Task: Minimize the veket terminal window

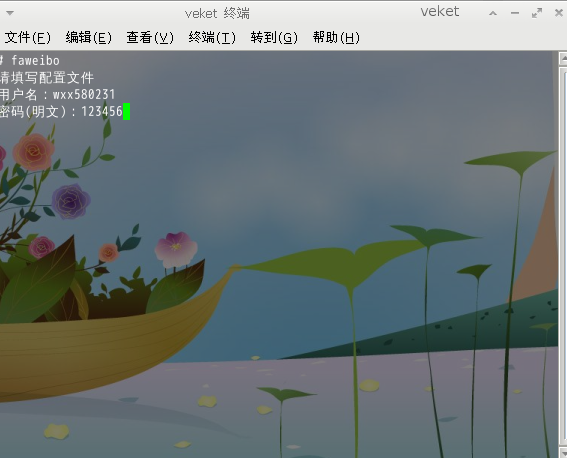Action: pos(515,13)
